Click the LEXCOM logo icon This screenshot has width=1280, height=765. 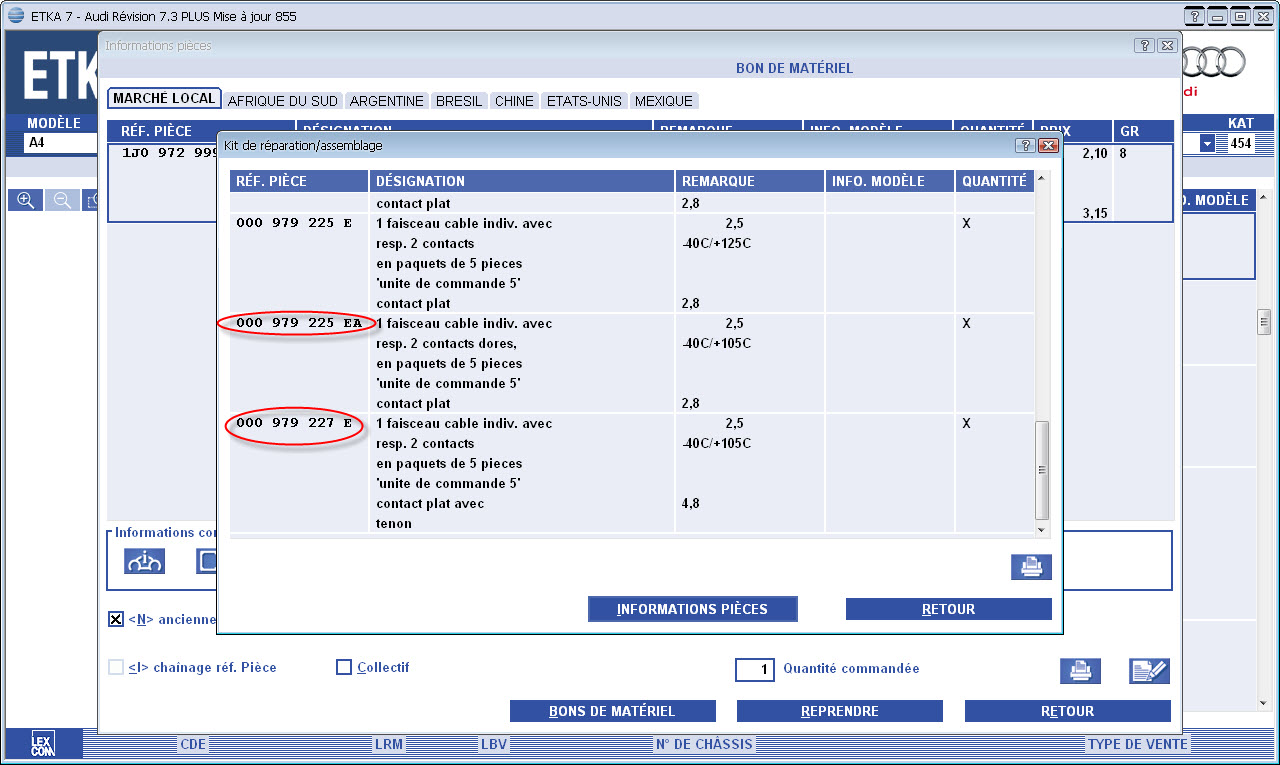coord(42,743)
